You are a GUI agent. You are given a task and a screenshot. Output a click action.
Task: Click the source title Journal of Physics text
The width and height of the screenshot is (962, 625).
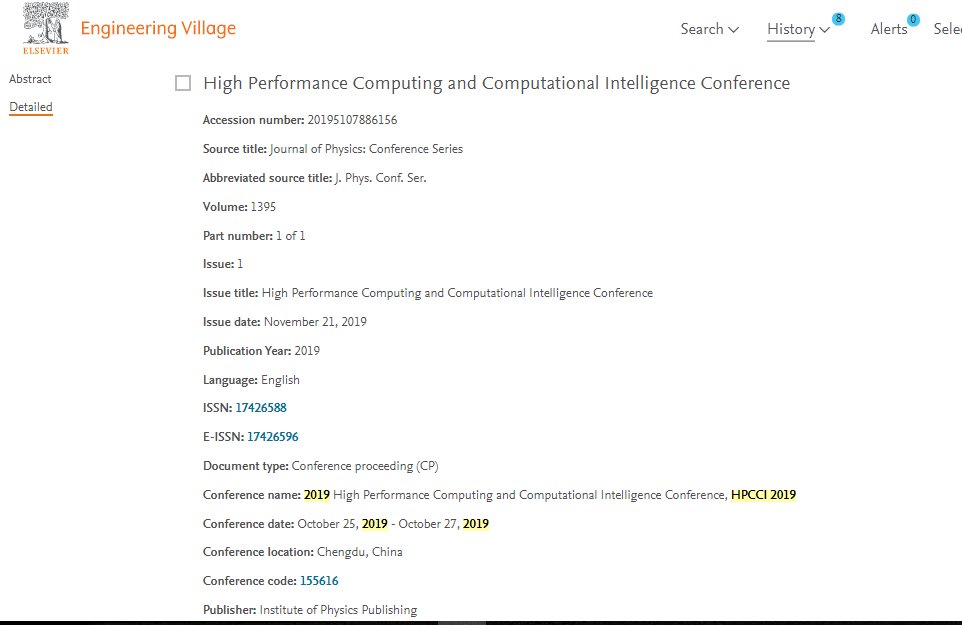coord(366,149)
